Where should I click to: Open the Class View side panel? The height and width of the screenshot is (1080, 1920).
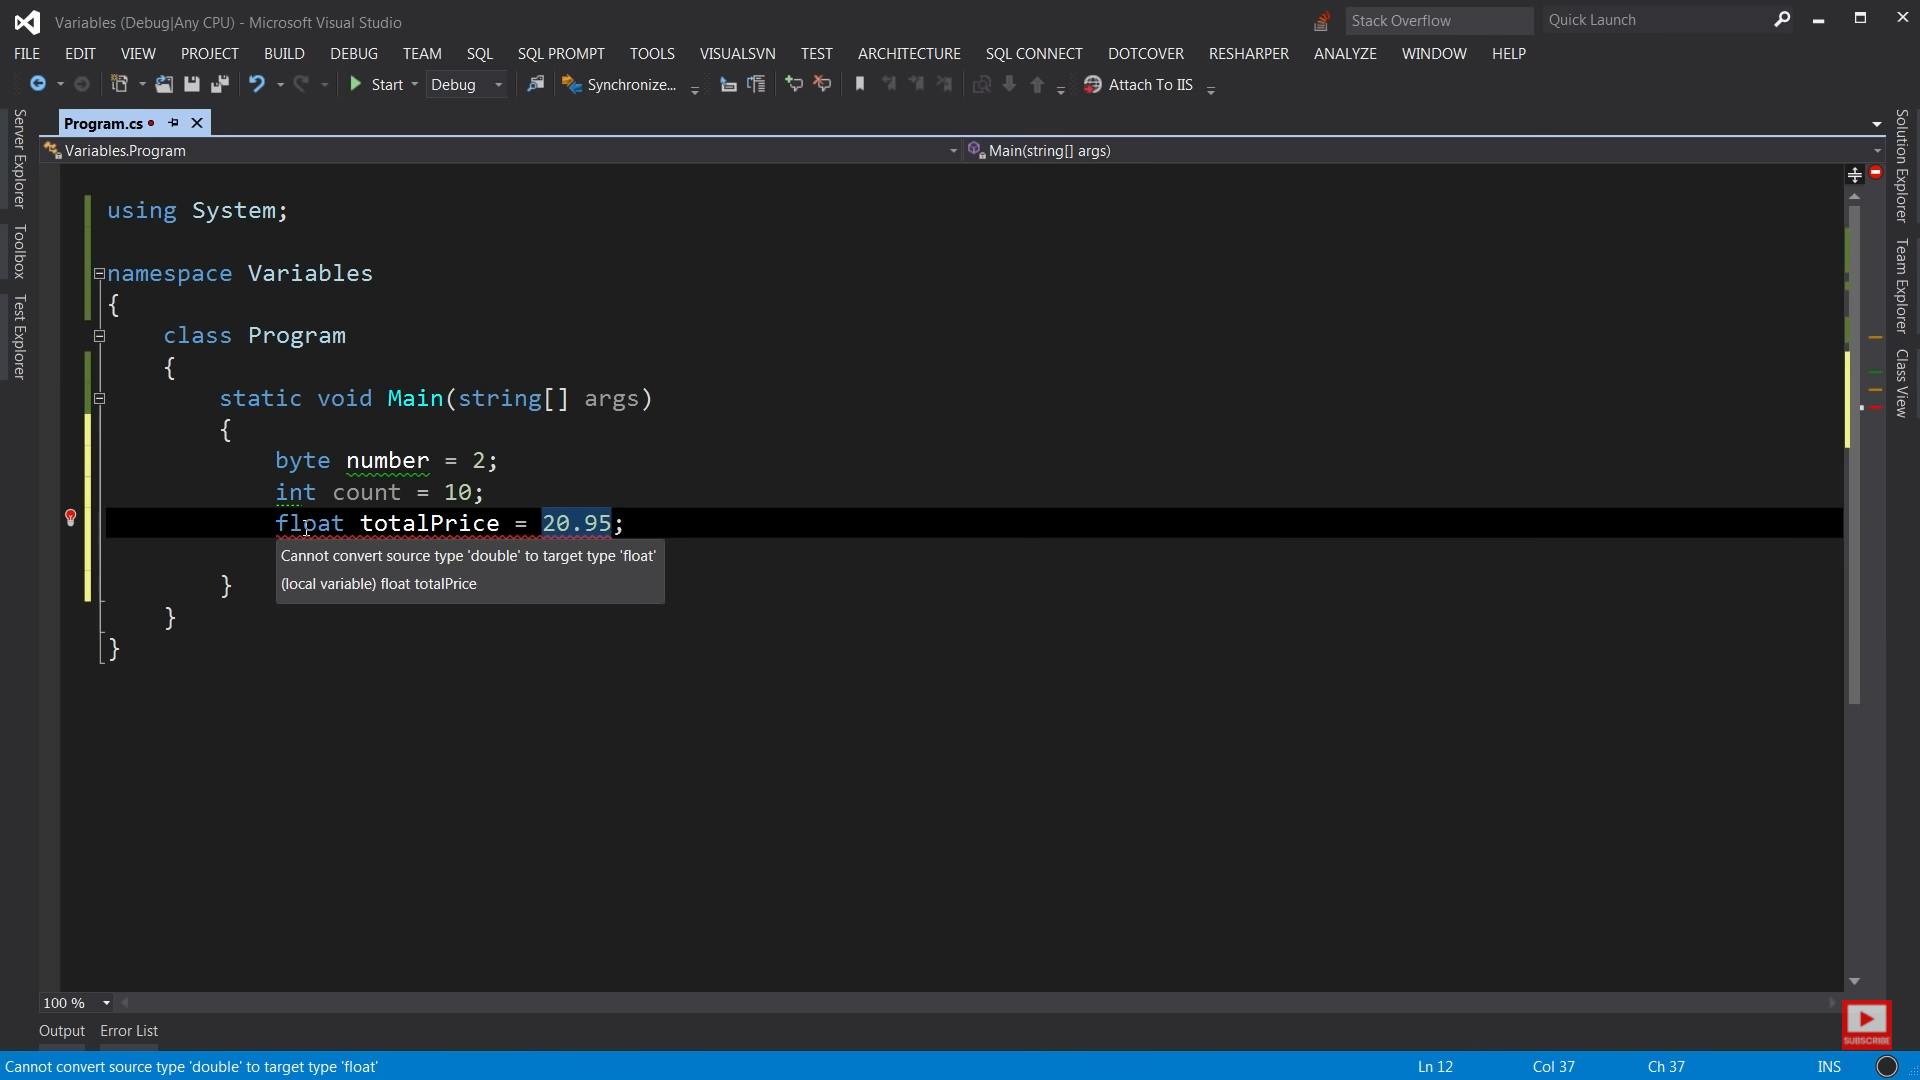click(1901, 383)
